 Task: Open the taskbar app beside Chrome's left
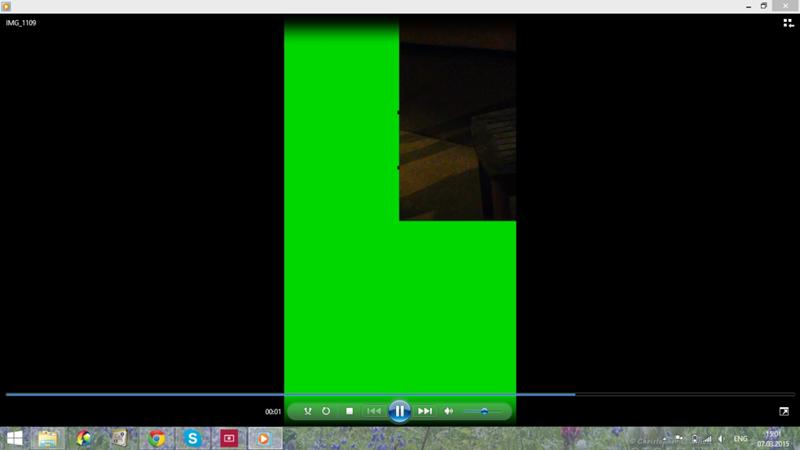click(120, 438)
